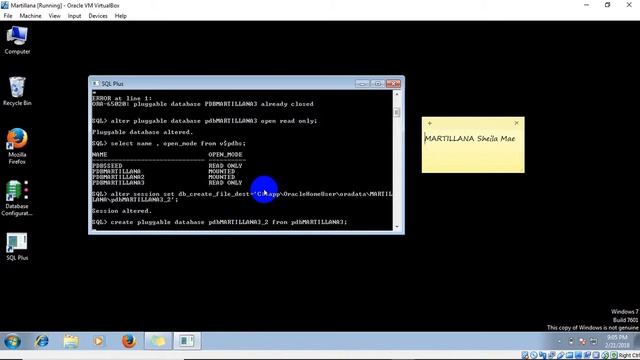Click the VirtualBox mouse integration status icon
This screenshot has height=360, width=640.
click(x=606, y=356)
